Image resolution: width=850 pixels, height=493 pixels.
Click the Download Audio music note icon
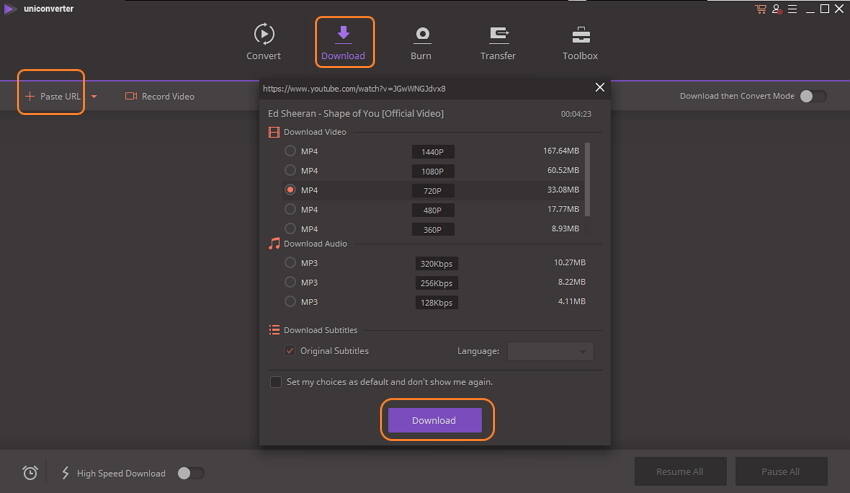coord(274,244)
